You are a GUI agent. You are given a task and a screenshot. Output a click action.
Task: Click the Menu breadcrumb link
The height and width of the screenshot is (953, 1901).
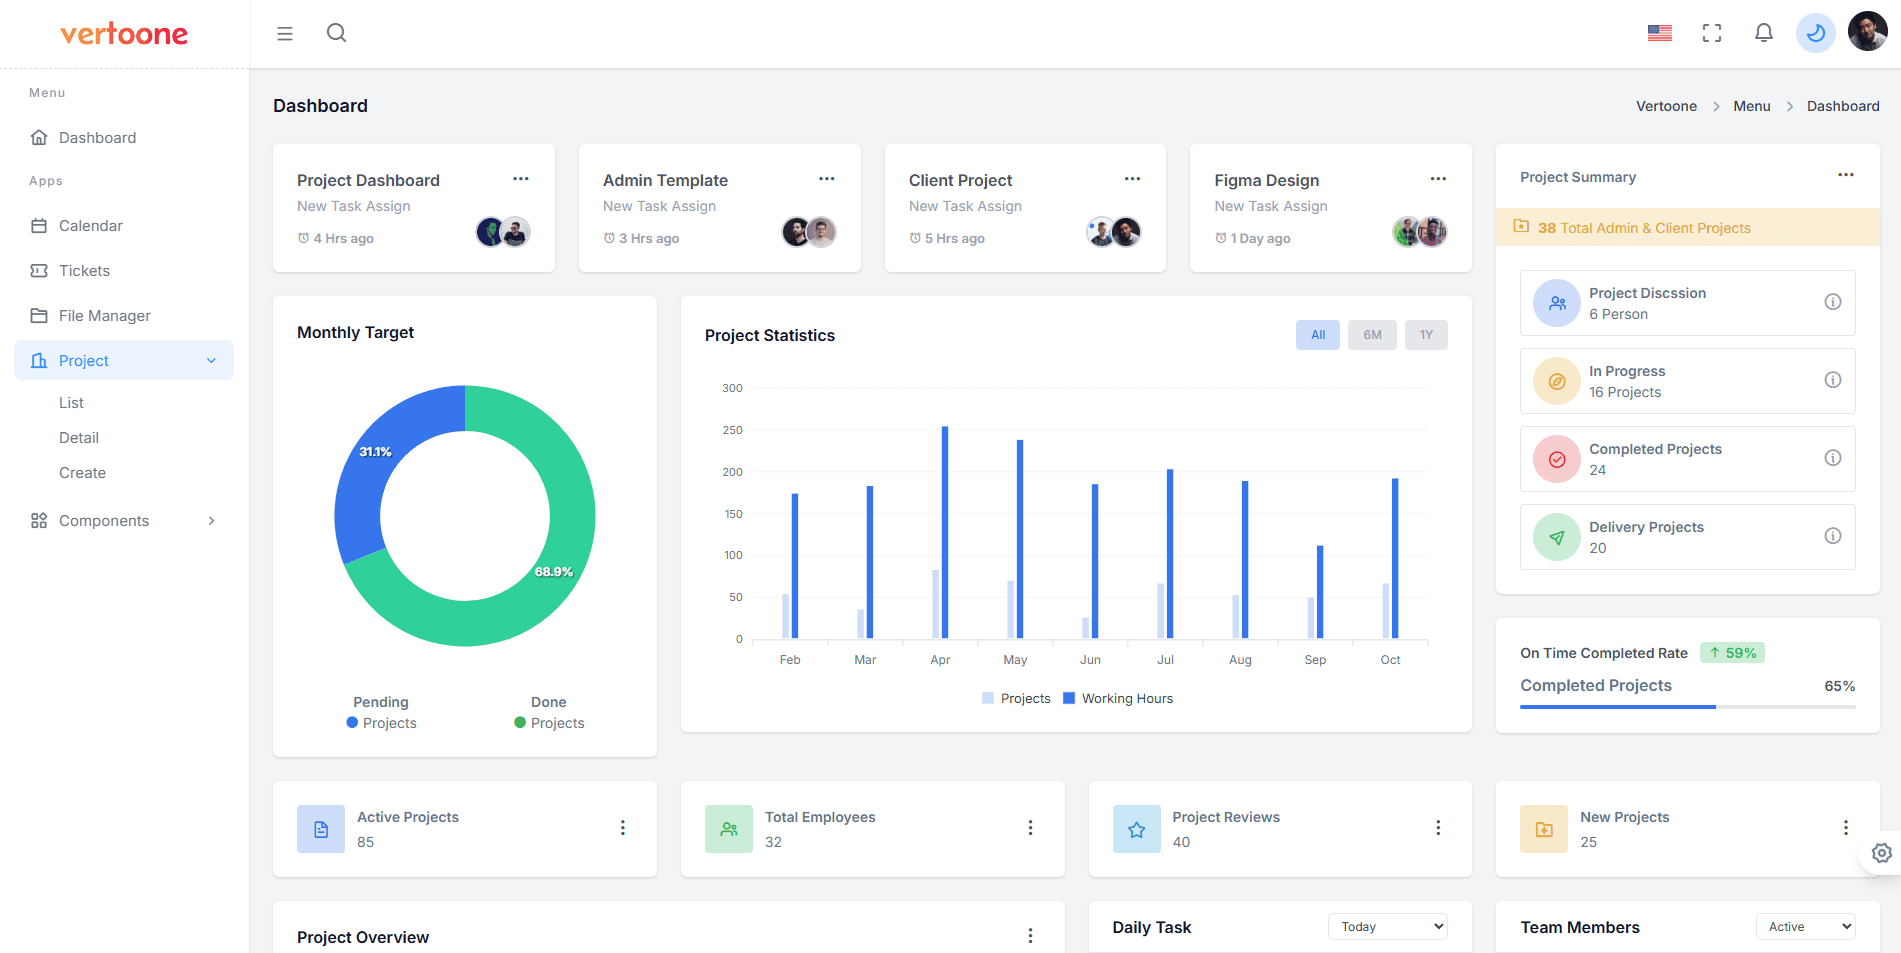pyautogui.click(x=1751, y=105)
